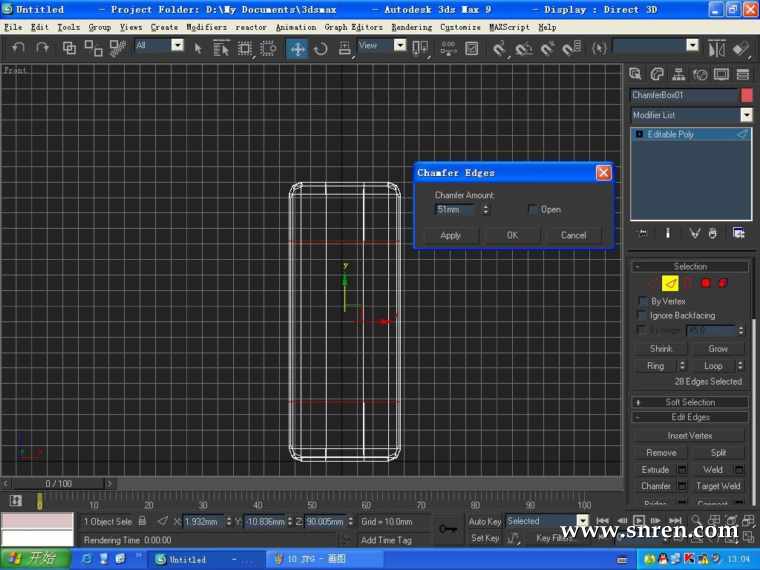Image resolution: width=760 pixels, height=570 pixels.
Task: Open the Display command panel tab
Action: (x=720, y=73)
